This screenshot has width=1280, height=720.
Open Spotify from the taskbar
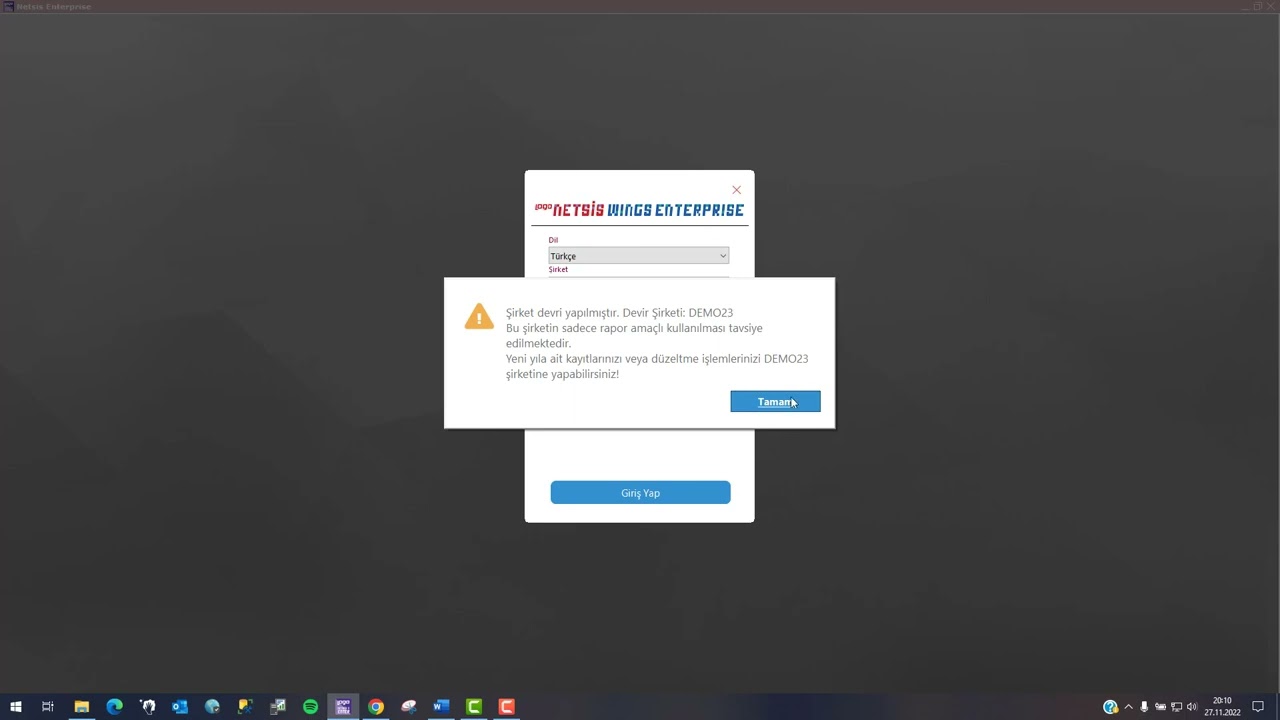(x=310, y=707)
